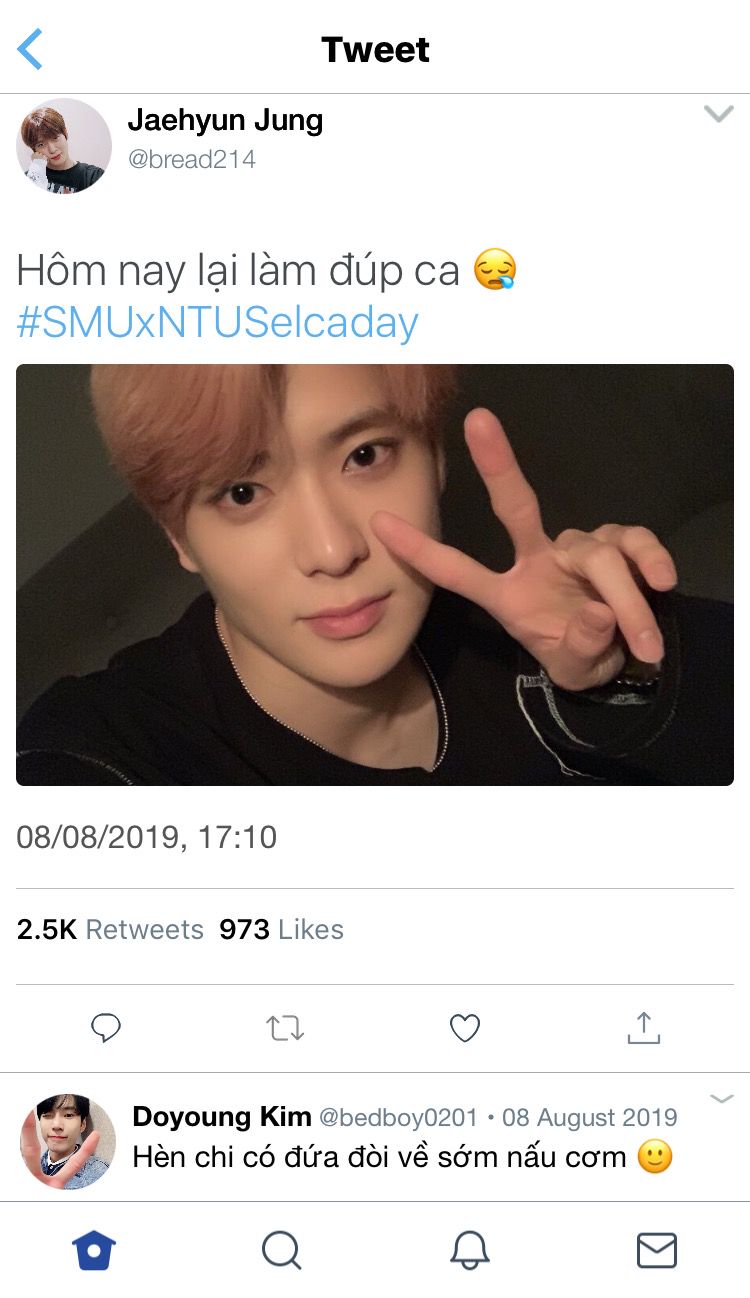
Task: Open Doyoung Kim's profile avatar
Action: pos(68,1141)
